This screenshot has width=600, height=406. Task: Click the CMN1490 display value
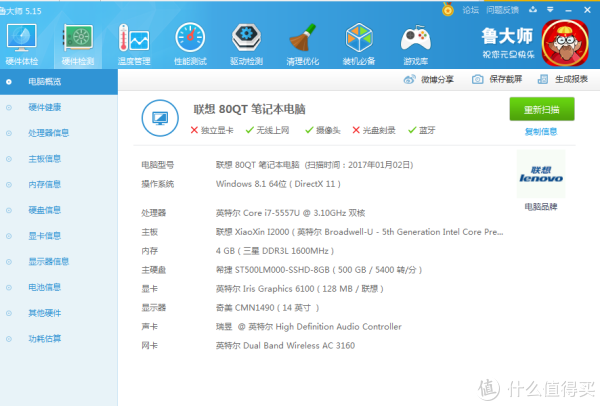point(267,308)
